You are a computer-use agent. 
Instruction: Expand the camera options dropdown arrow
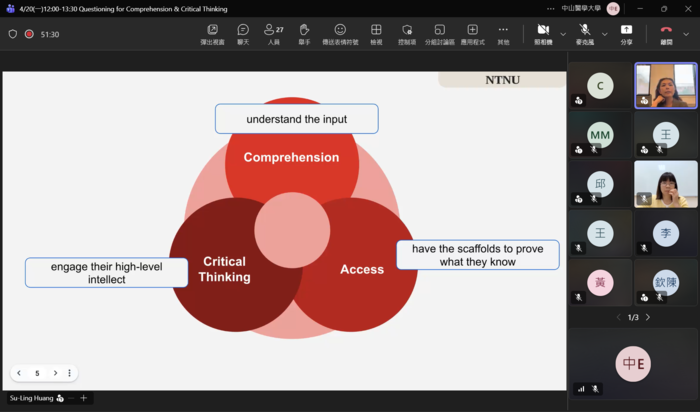click(x=562, y=33)
